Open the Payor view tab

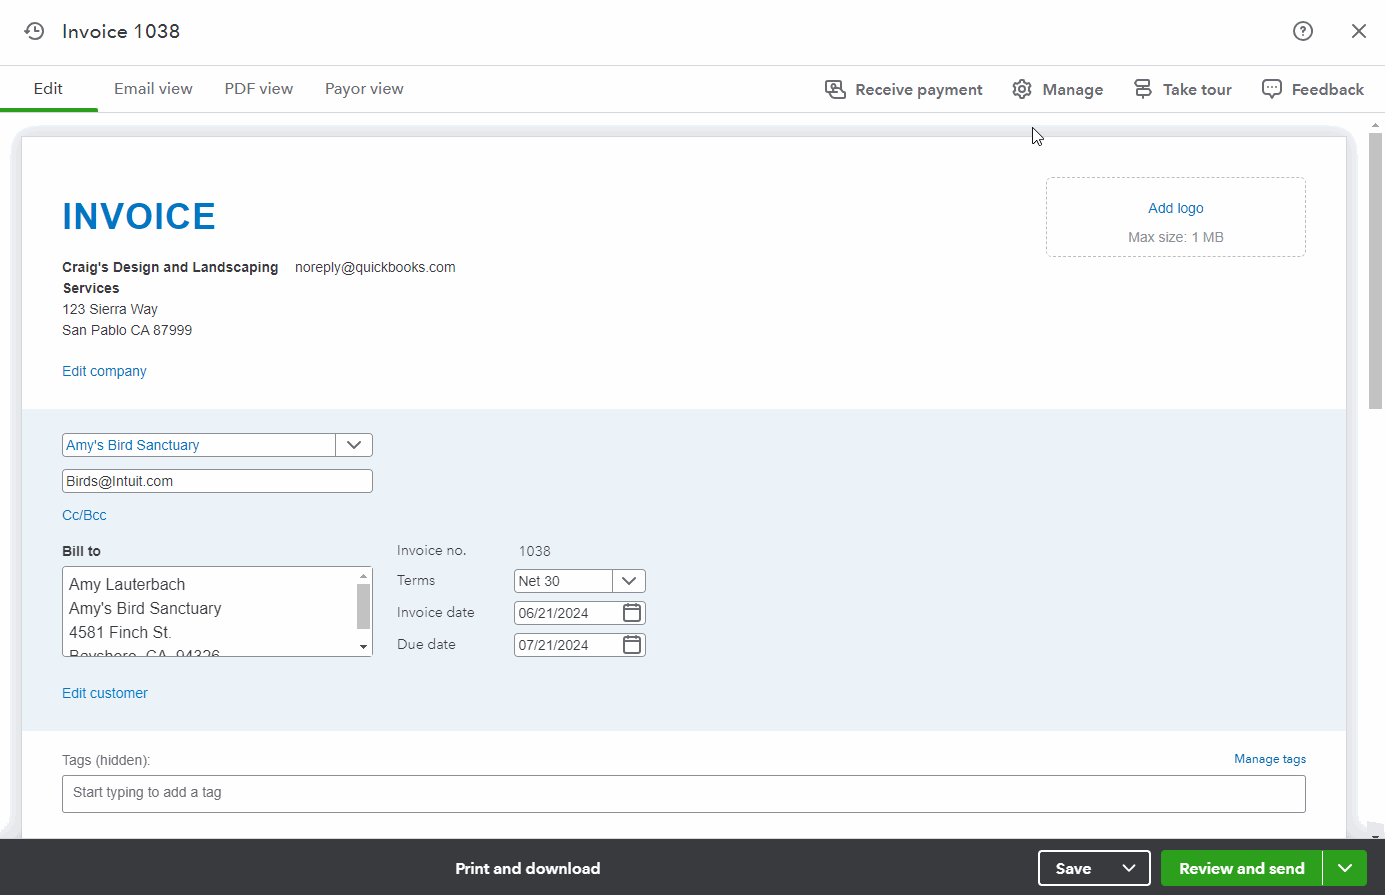click(x=364, y=89)
